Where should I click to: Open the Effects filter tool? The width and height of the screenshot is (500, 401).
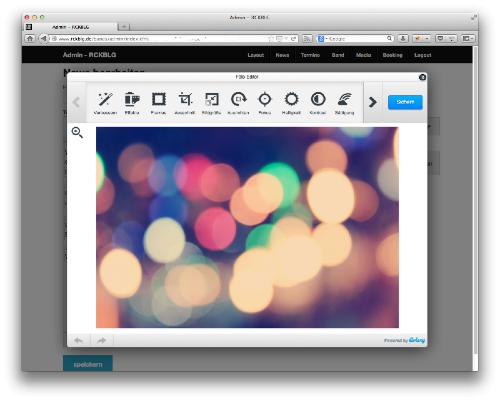(x=132, y=103)
